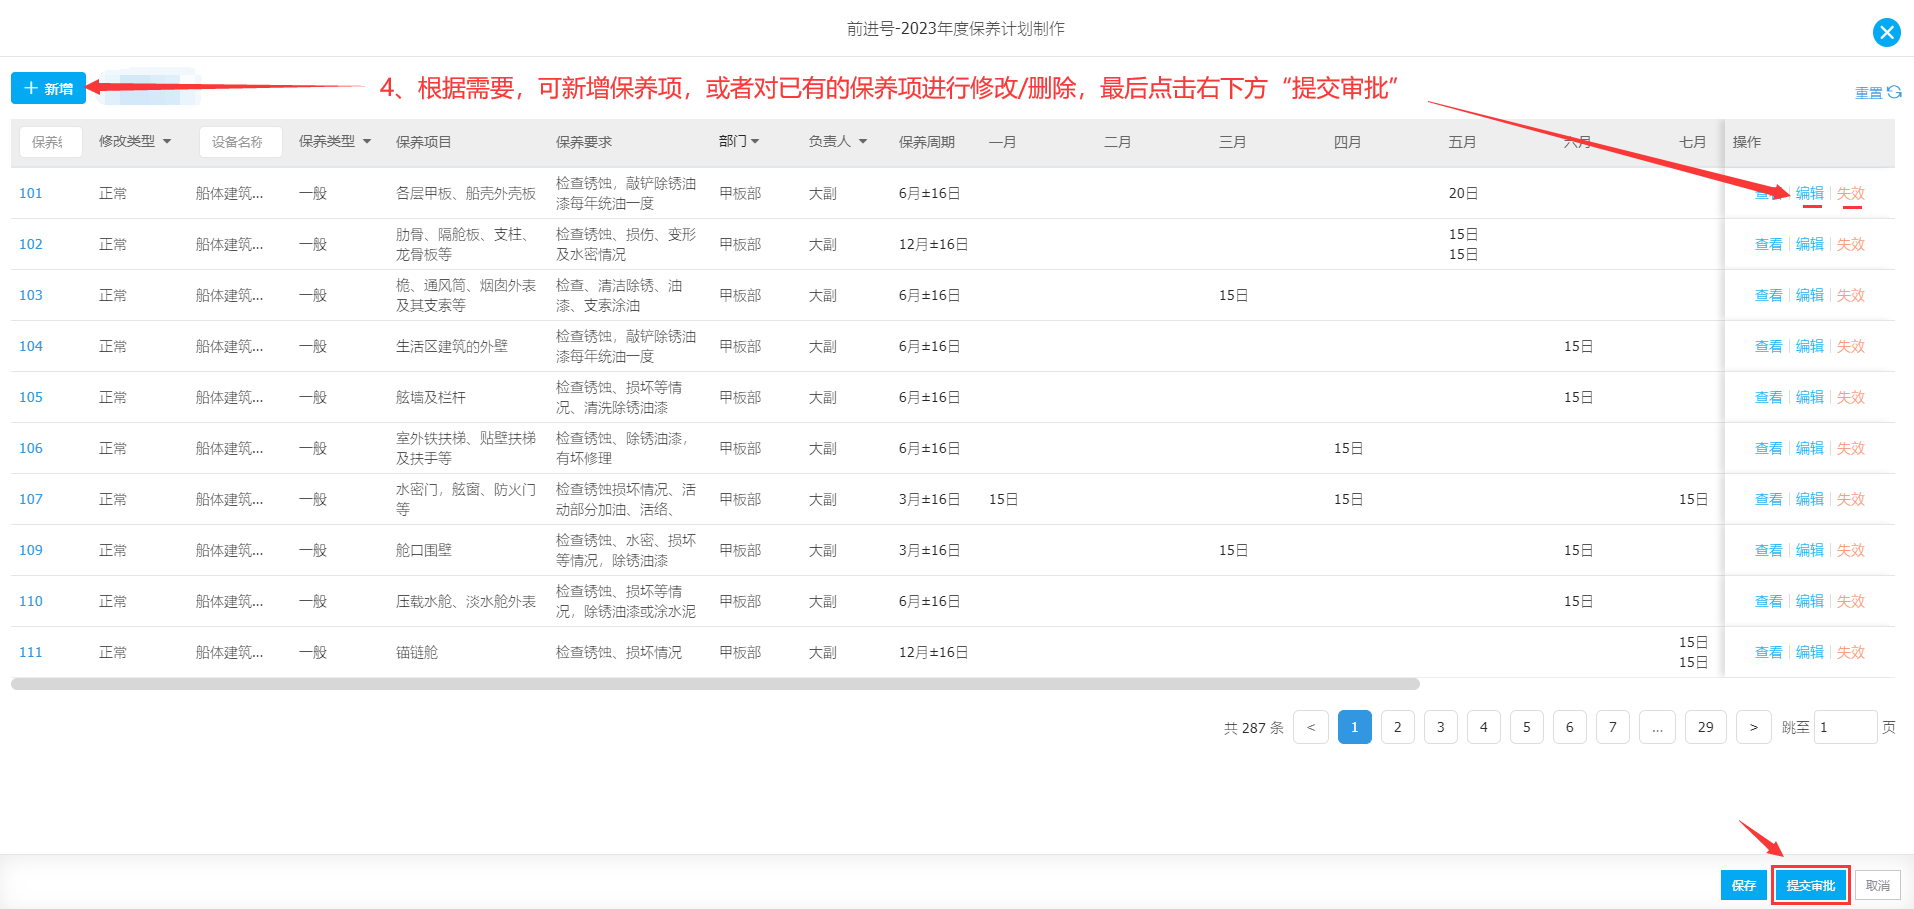
Task: Click 编辑 for row 102
Action: tap(1810, 244)
